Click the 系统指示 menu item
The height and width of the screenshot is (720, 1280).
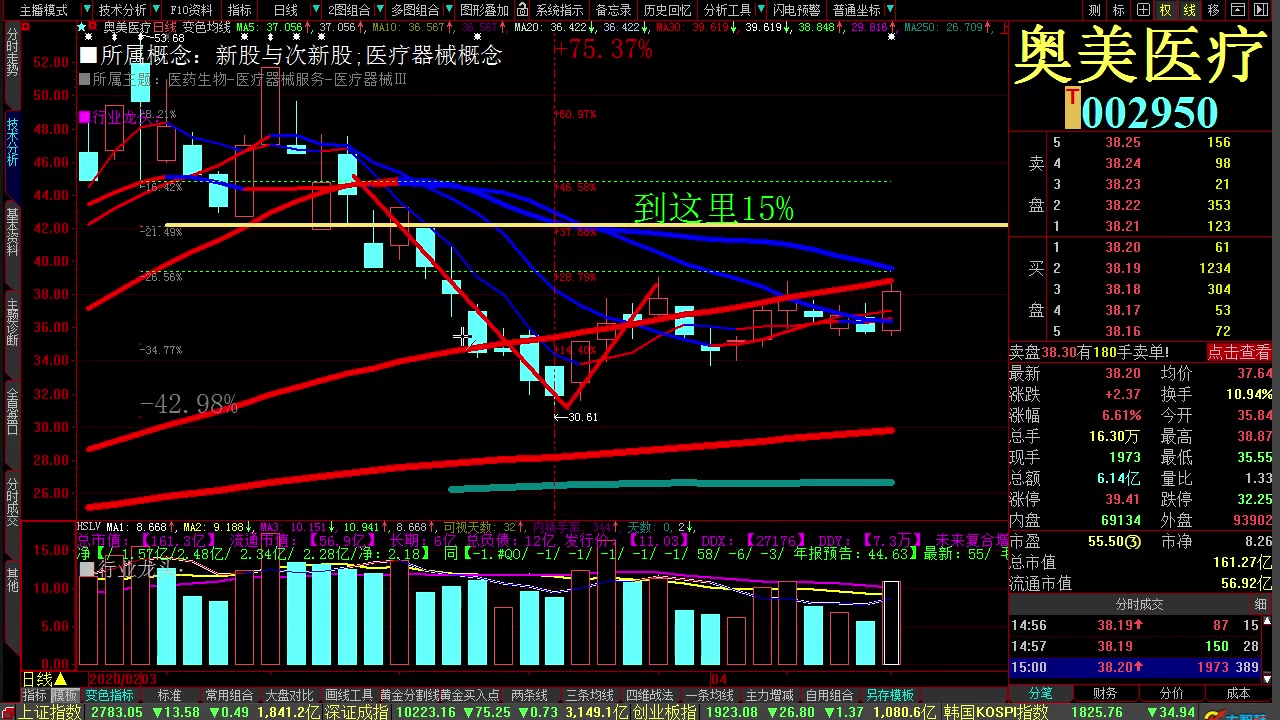pos(560,10)
